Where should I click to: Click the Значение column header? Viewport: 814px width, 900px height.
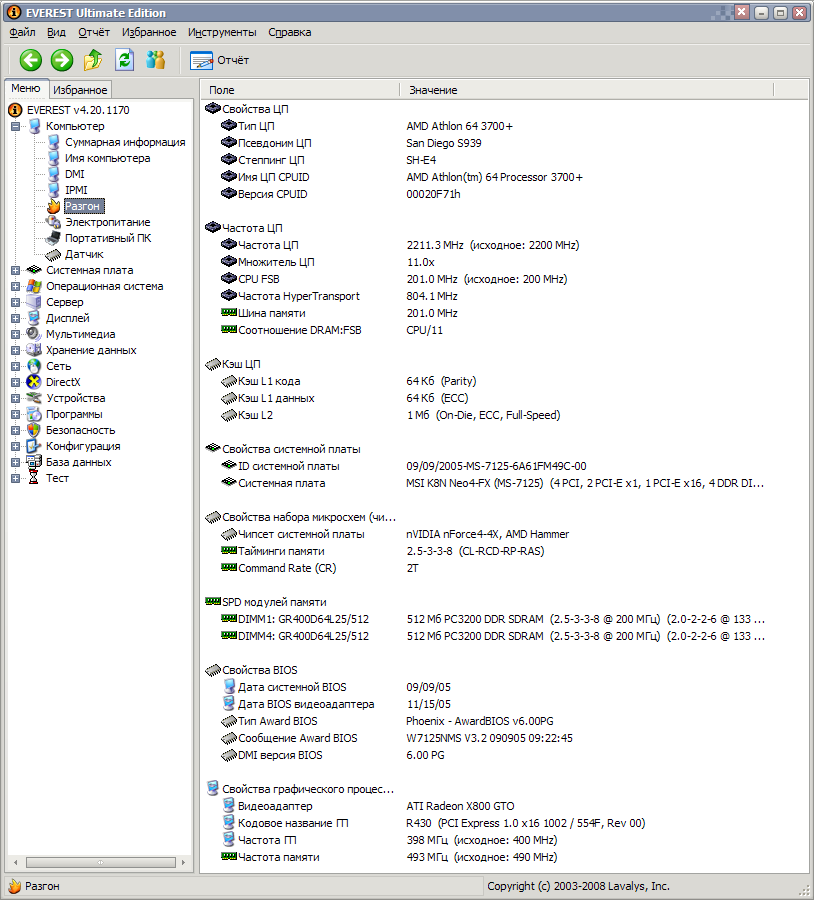(587, 90)
